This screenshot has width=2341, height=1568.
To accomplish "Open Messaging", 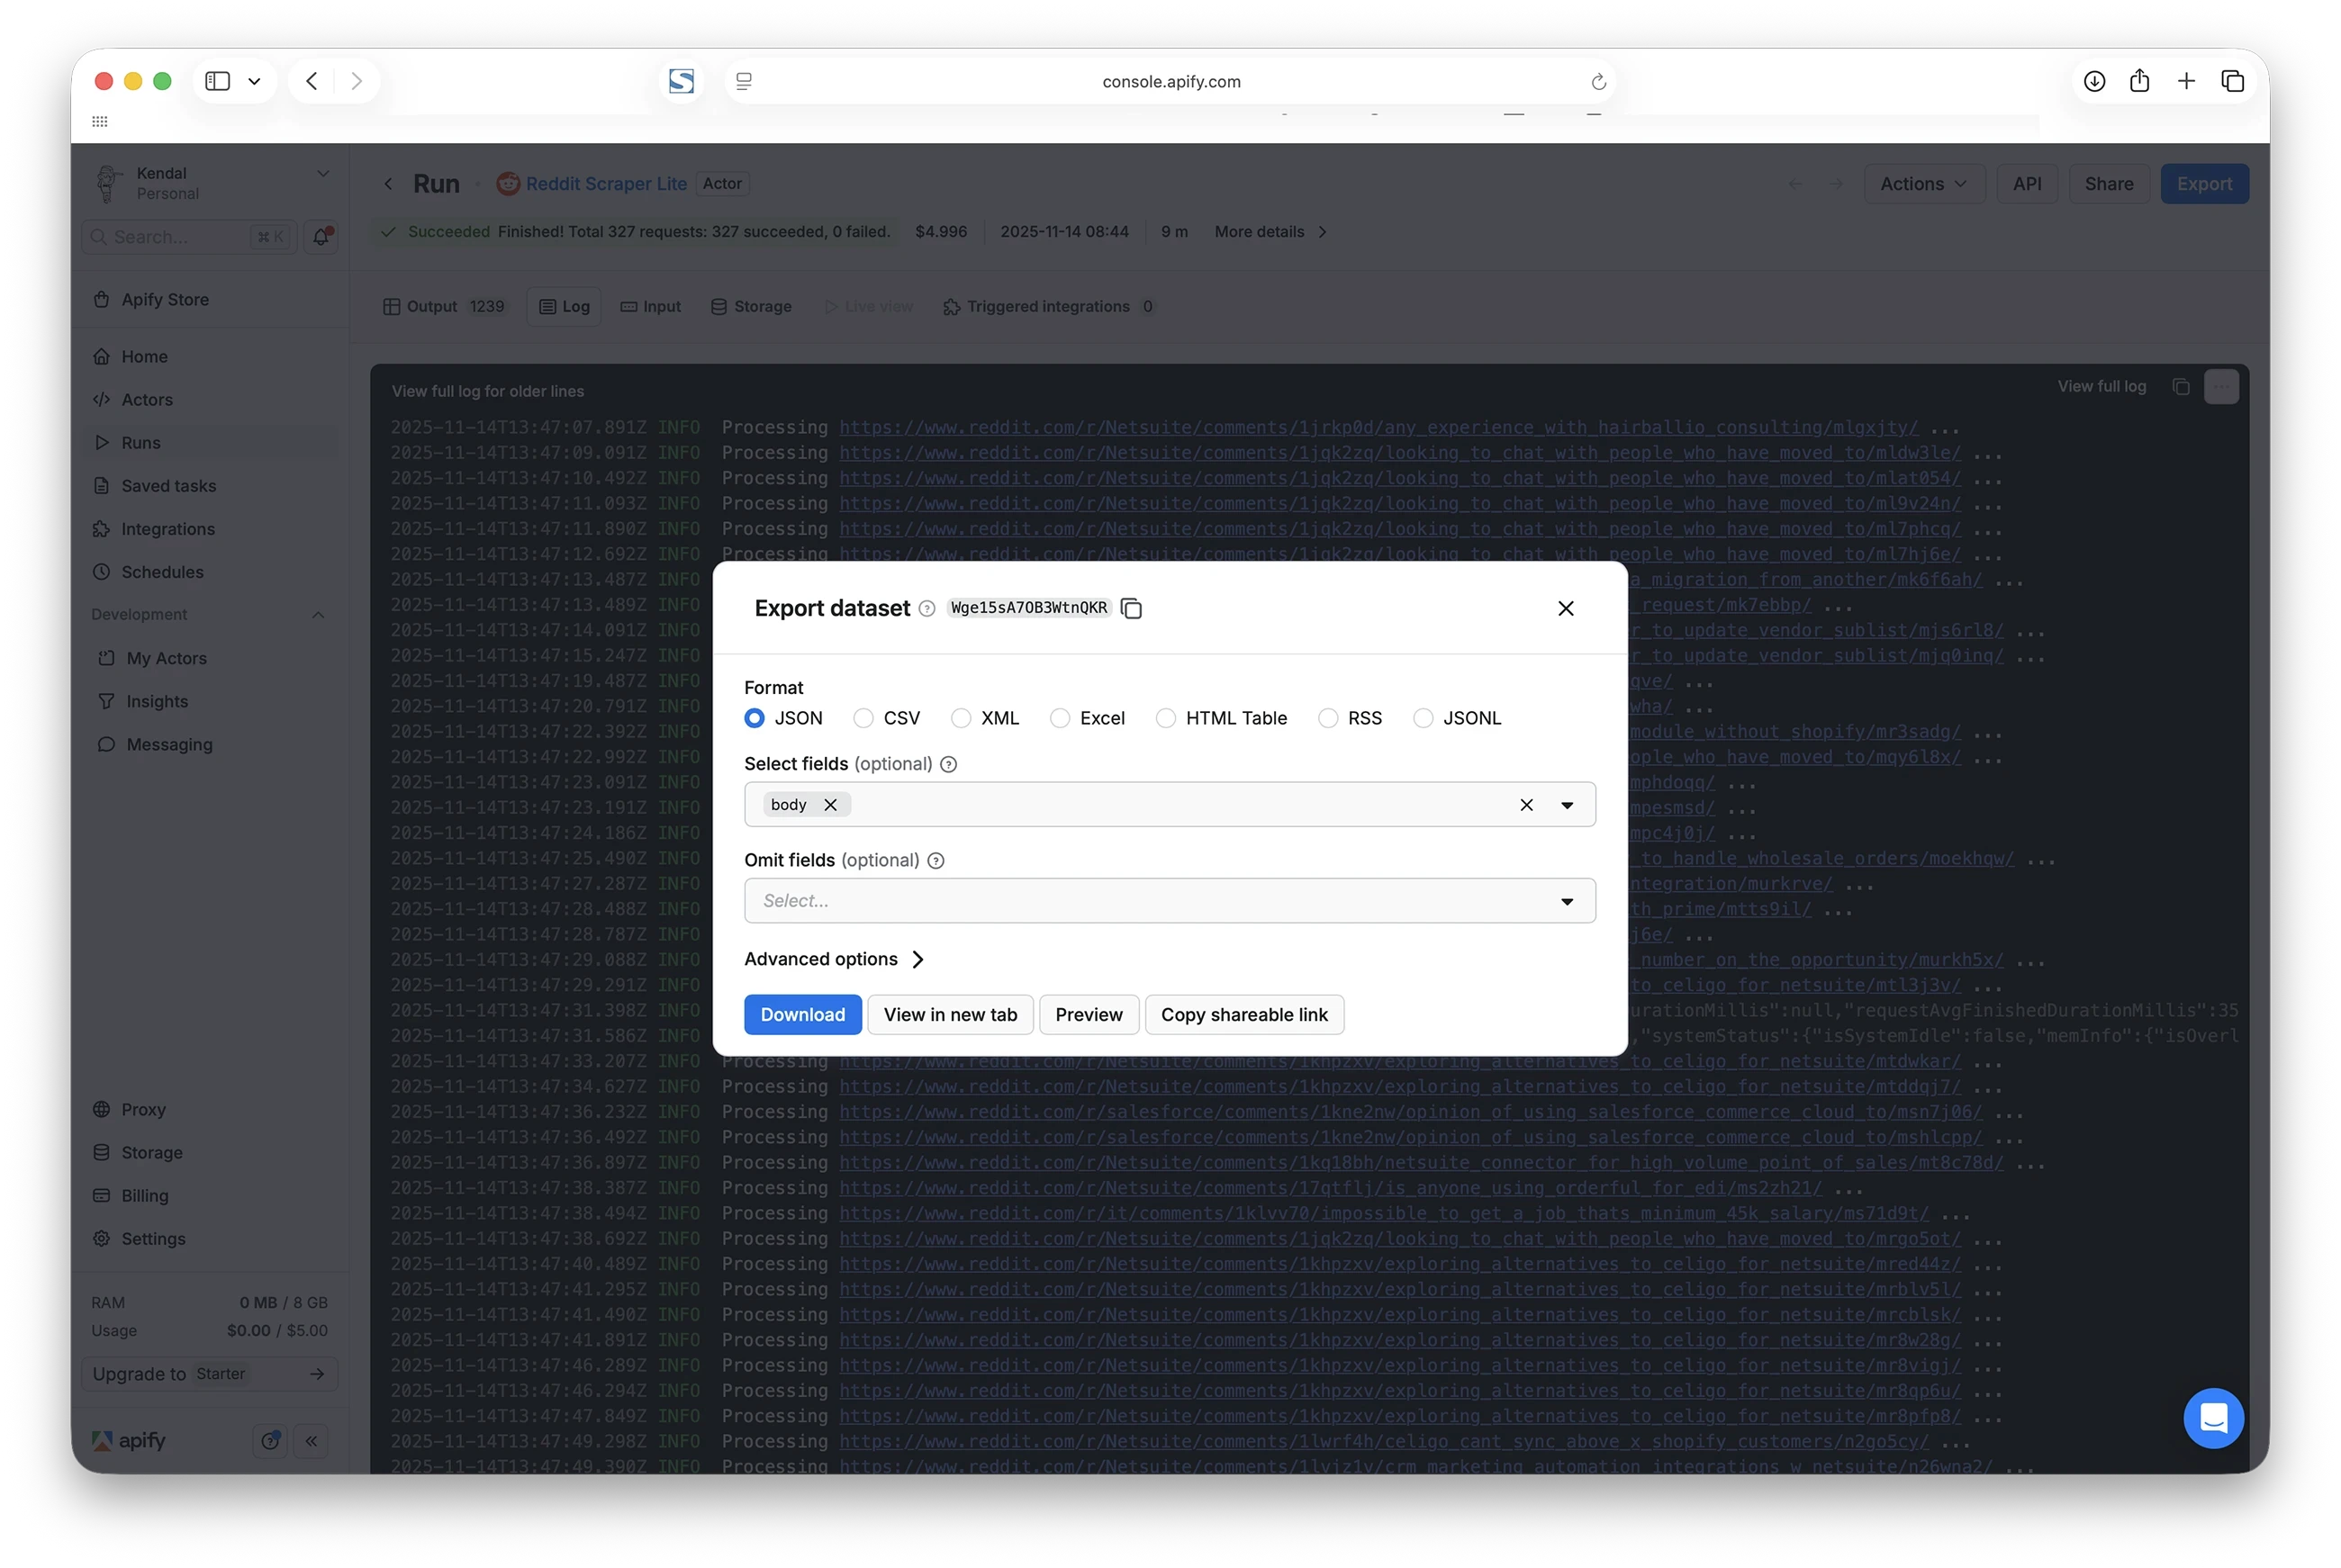I will coord(211,744).
